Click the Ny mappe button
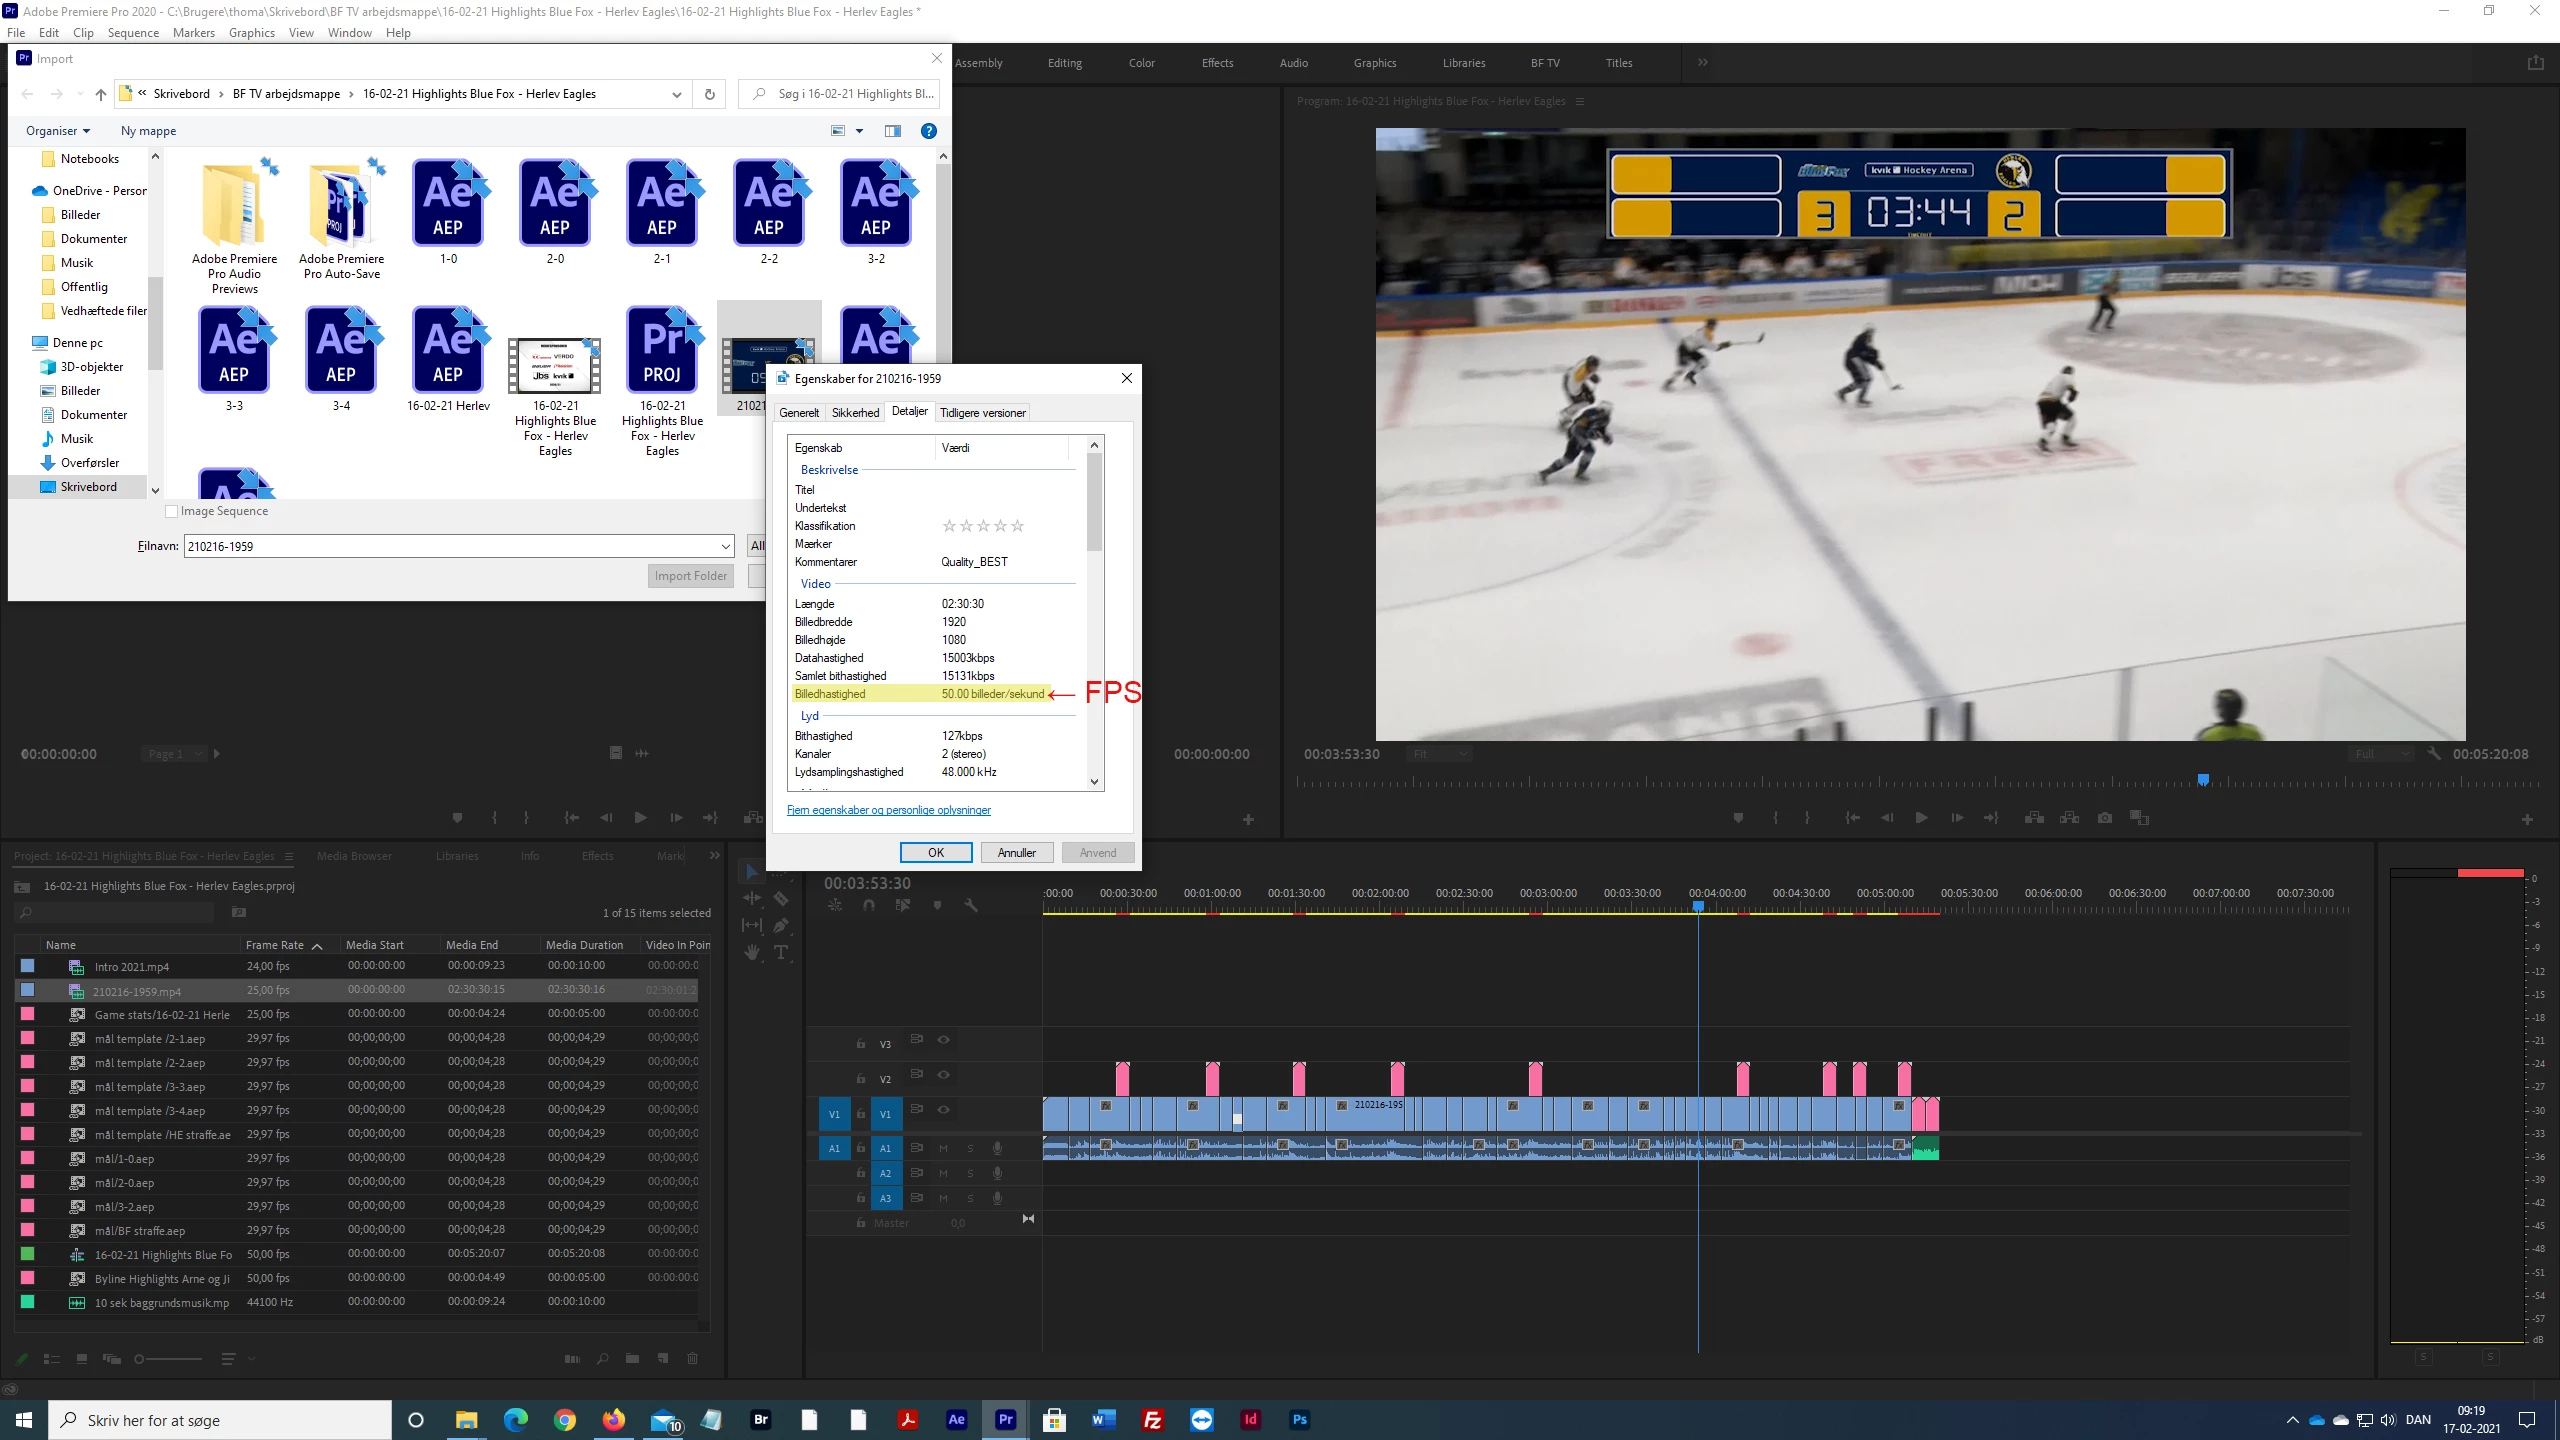Image resolution: width=2560 pixels, height=1440 pixels. (148, 131)
